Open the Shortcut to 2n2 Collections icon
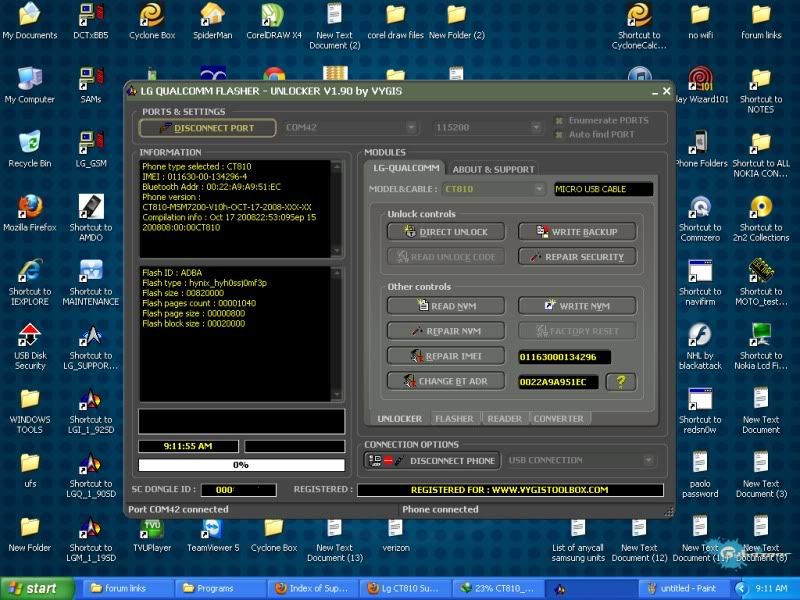This screenshot has width=800, height=600. coord(761,218)
